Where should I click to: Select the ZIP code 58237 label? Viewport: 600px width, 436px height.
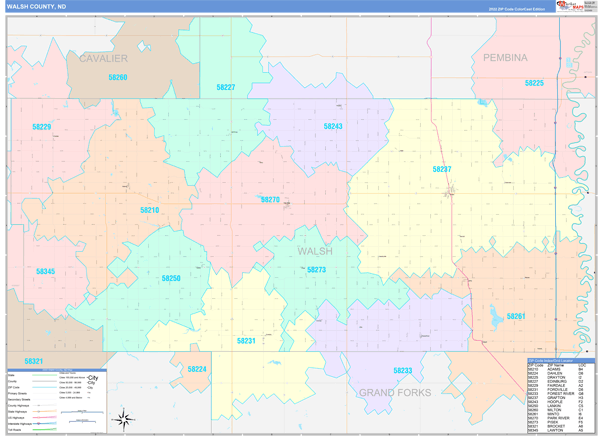click(441, 169)
